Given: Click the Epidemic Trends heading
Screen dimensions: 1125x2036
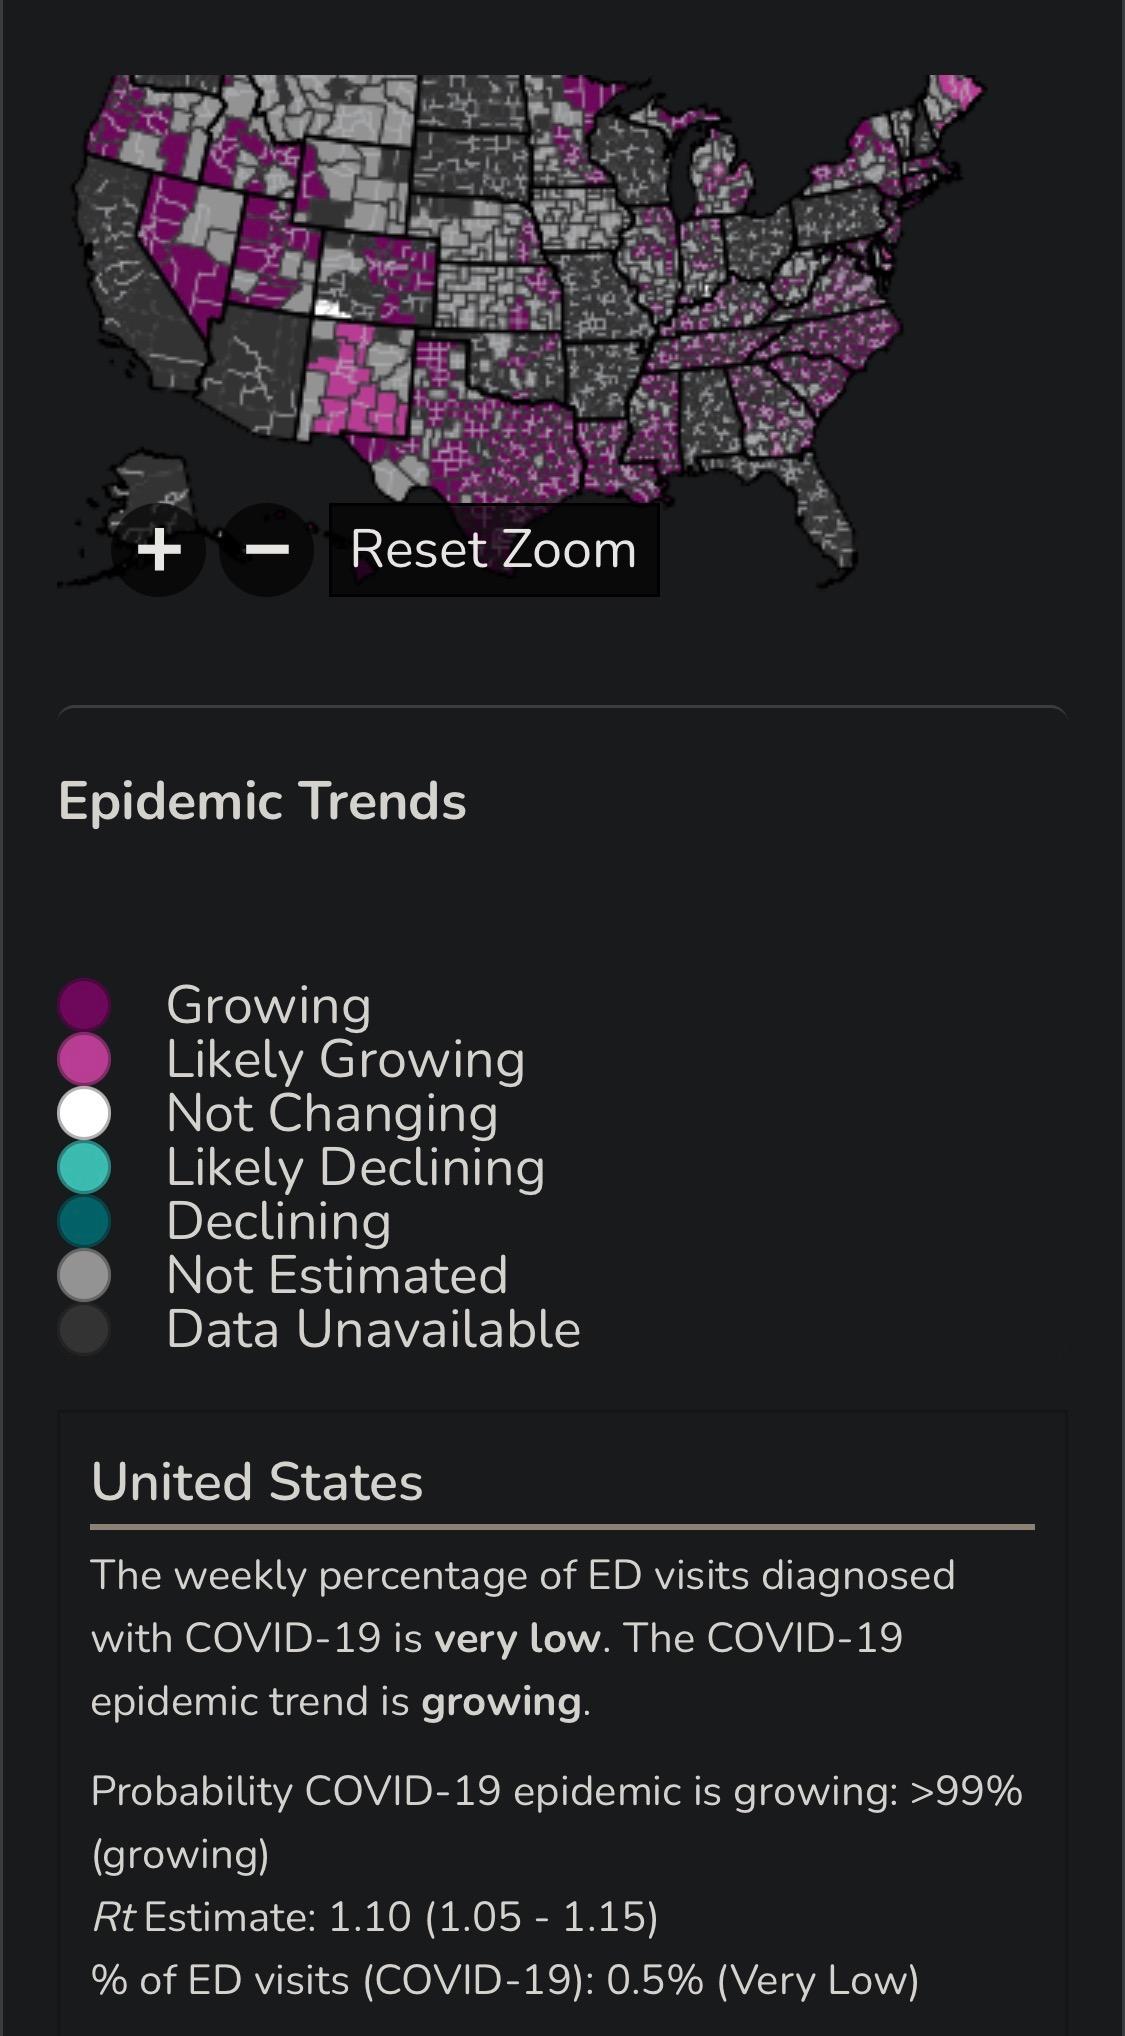Looking at the screenshot, I should [262, 801].
